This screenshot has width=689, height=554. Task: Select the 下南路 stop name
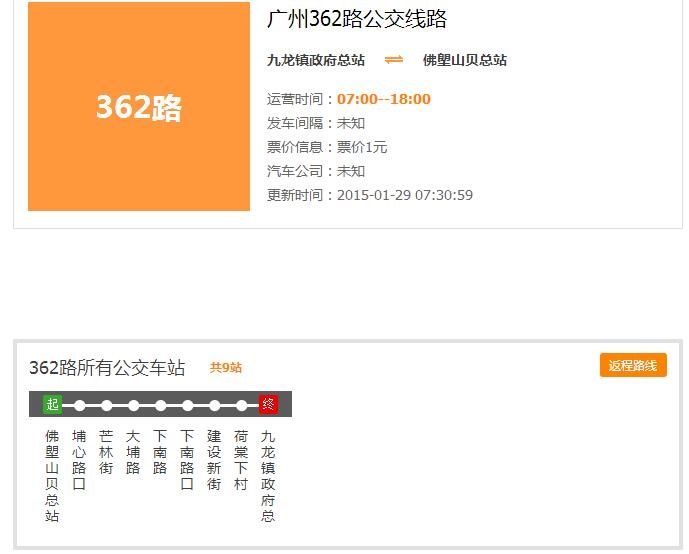[x=160, y=452]
